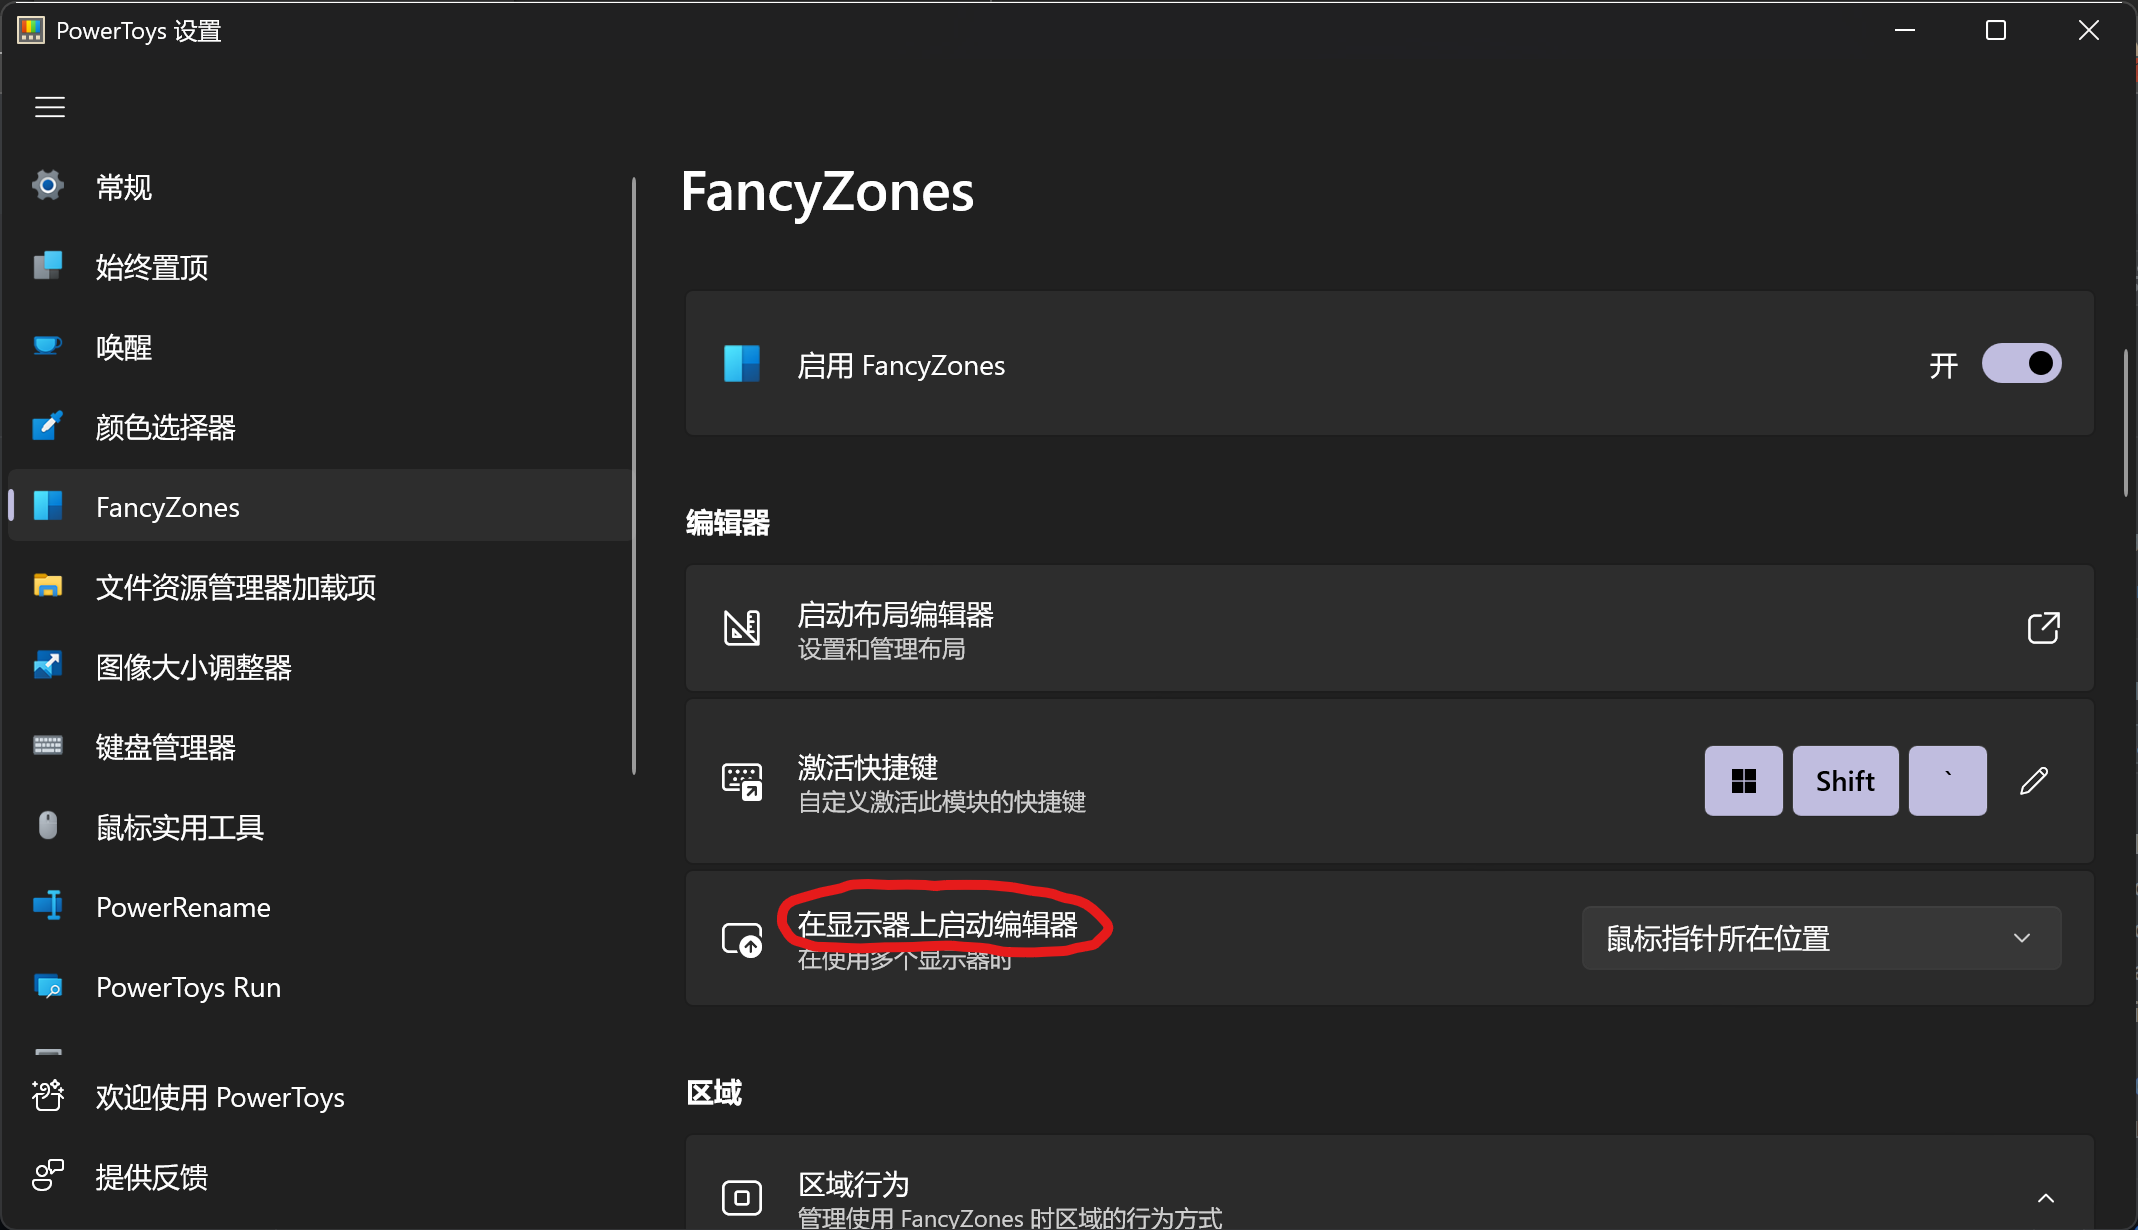Open 颜色选择器 via its eyedropper icon
2138x1230 pixels.
tap(47, 426)
